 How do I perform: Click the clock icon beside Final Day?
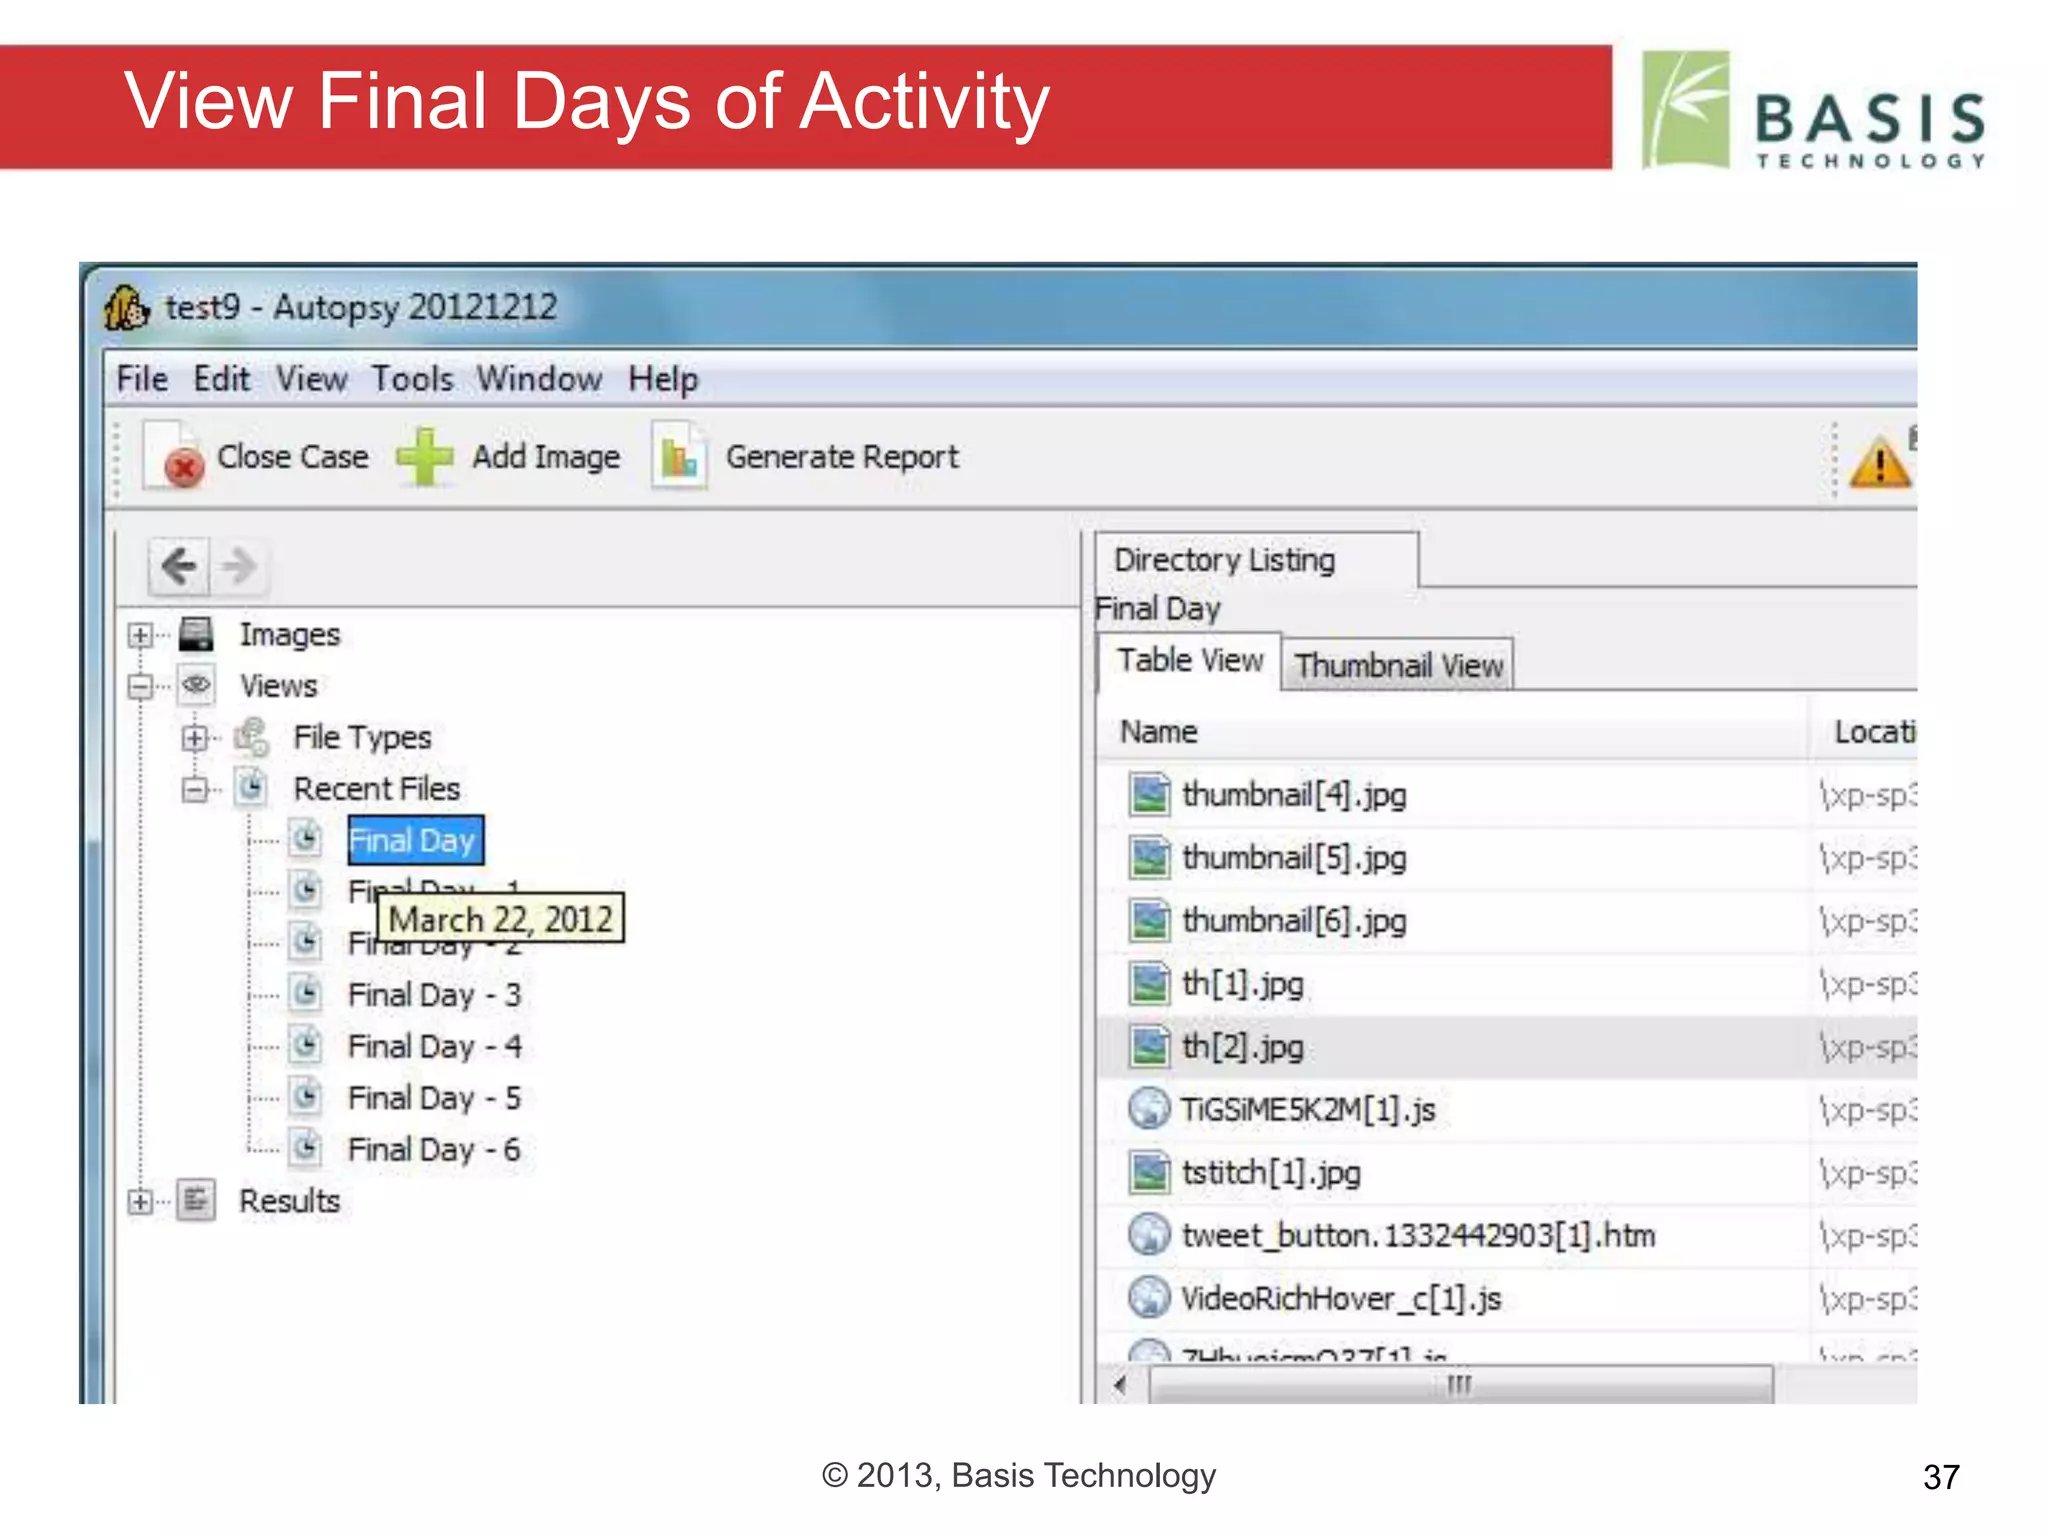coord(306,838)
